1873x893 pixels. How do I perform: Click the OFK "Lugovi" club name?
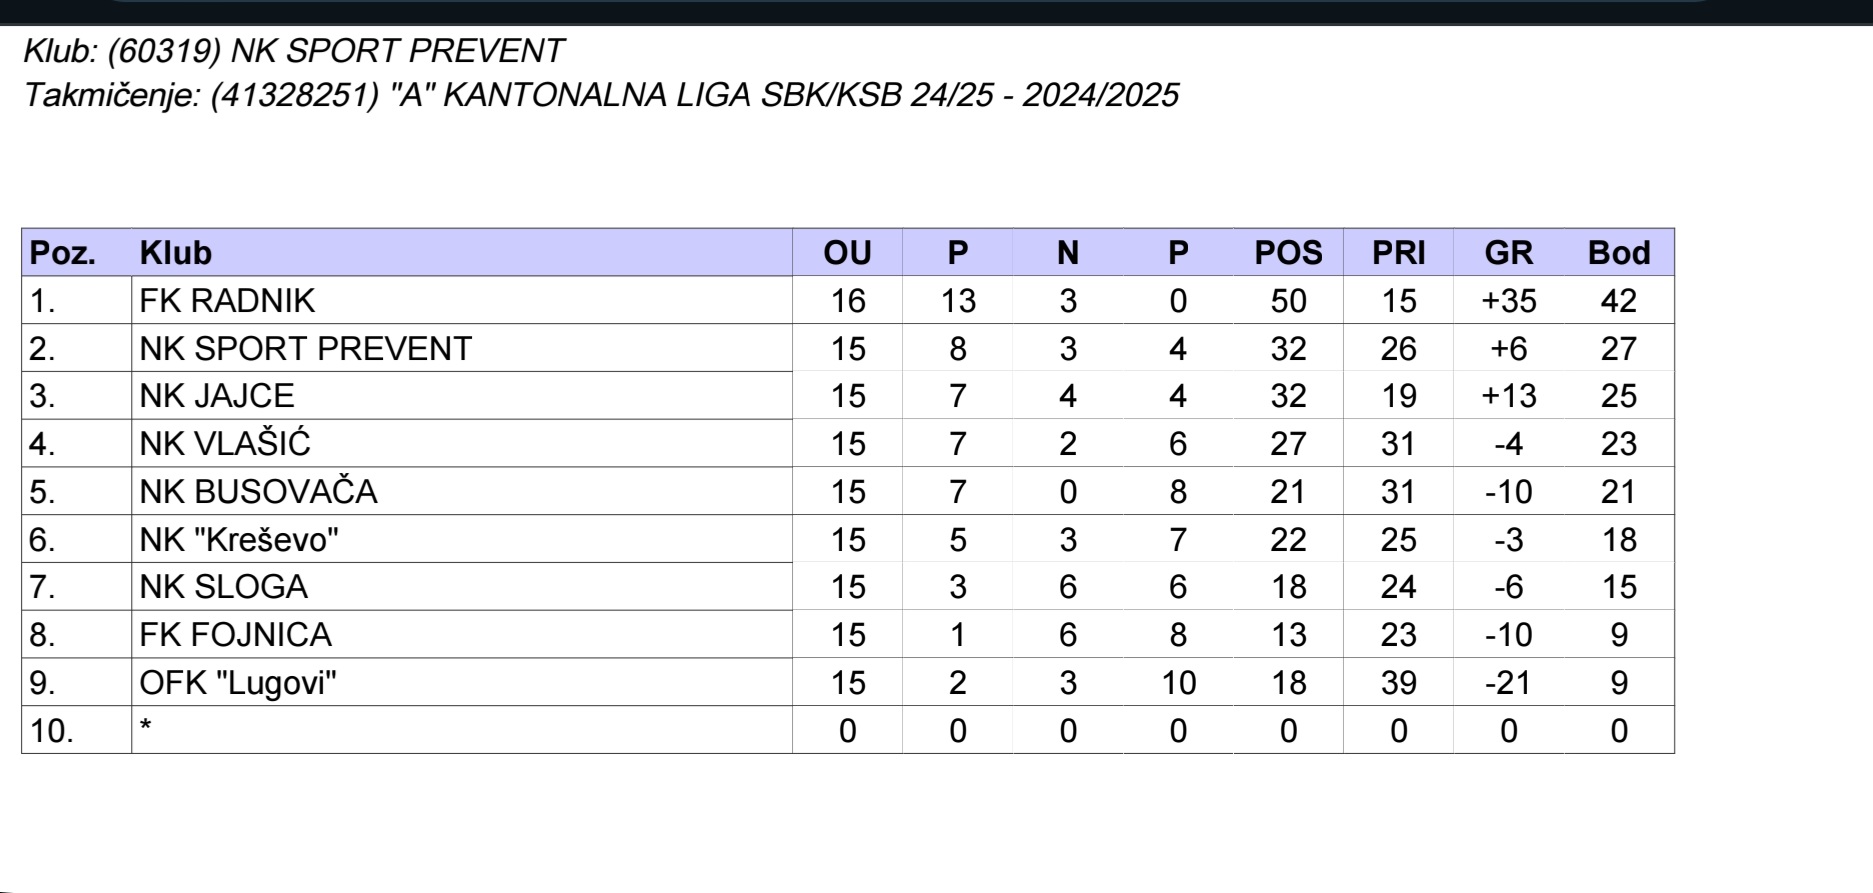[x=238, y=682]
